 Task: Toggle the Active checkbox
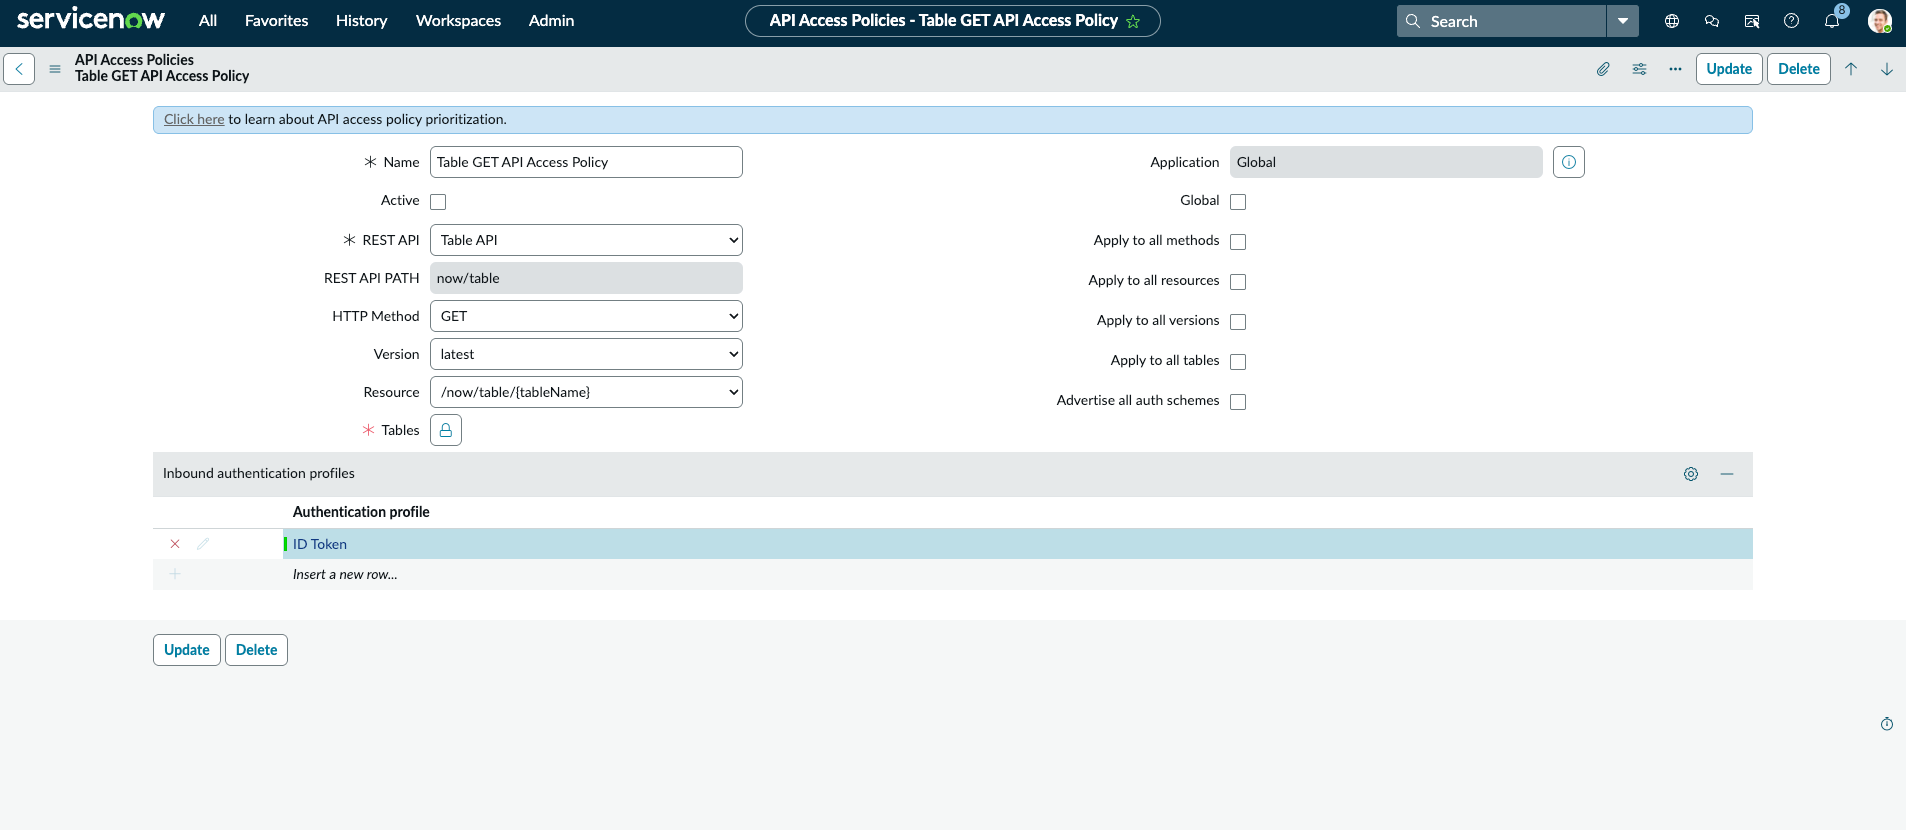point(438,202)
